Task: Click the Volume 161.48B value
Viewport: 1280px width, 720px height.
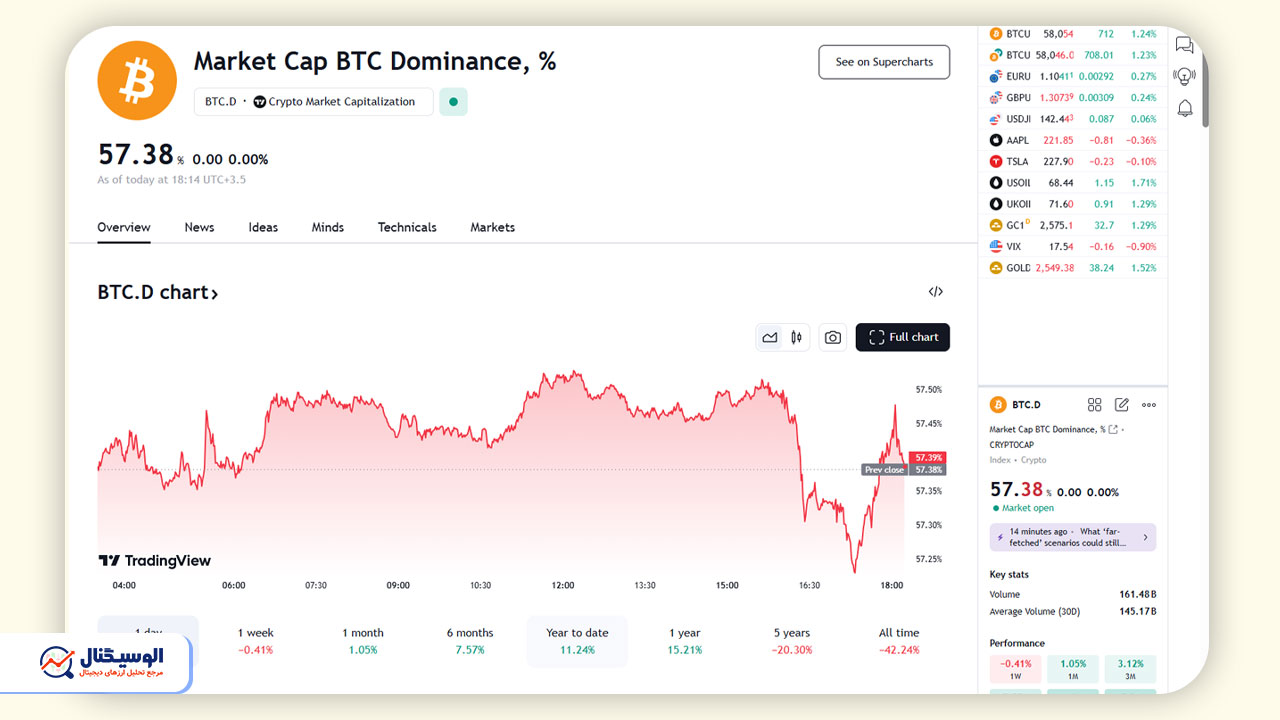Action: pyautogui.click(x=1137, y=594)
